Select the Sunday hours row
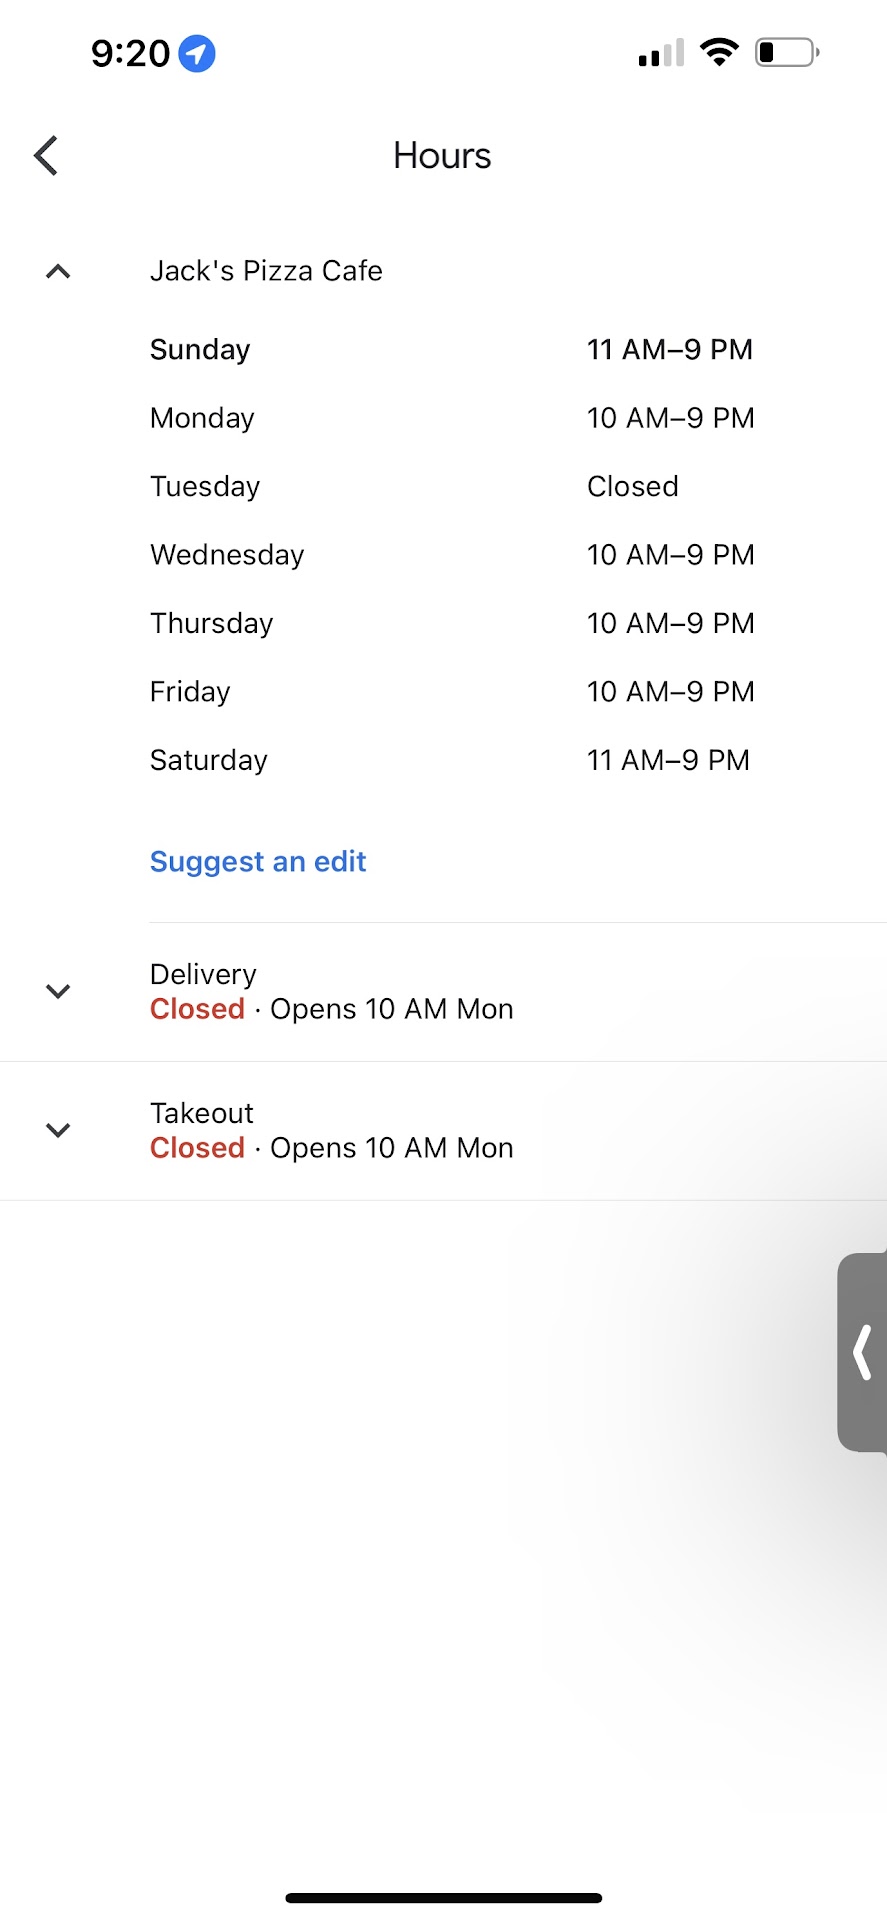 (450, 350)
